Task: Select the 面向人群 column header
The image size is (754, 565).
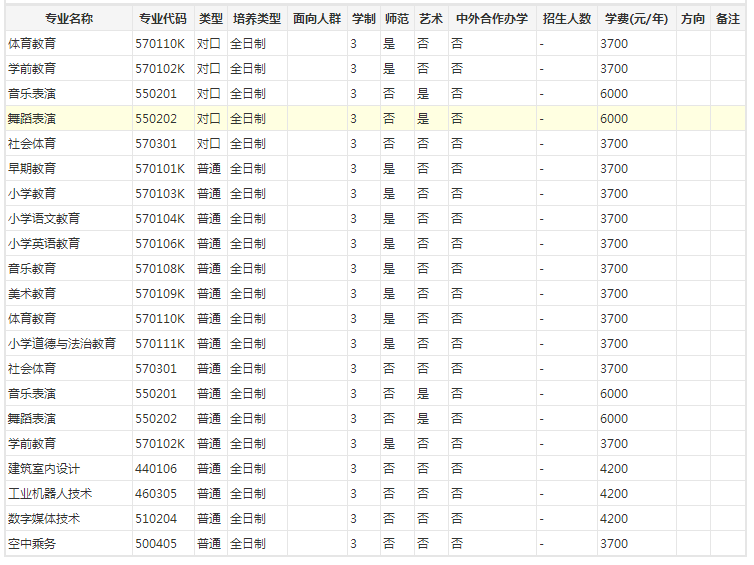Action: 317,19
